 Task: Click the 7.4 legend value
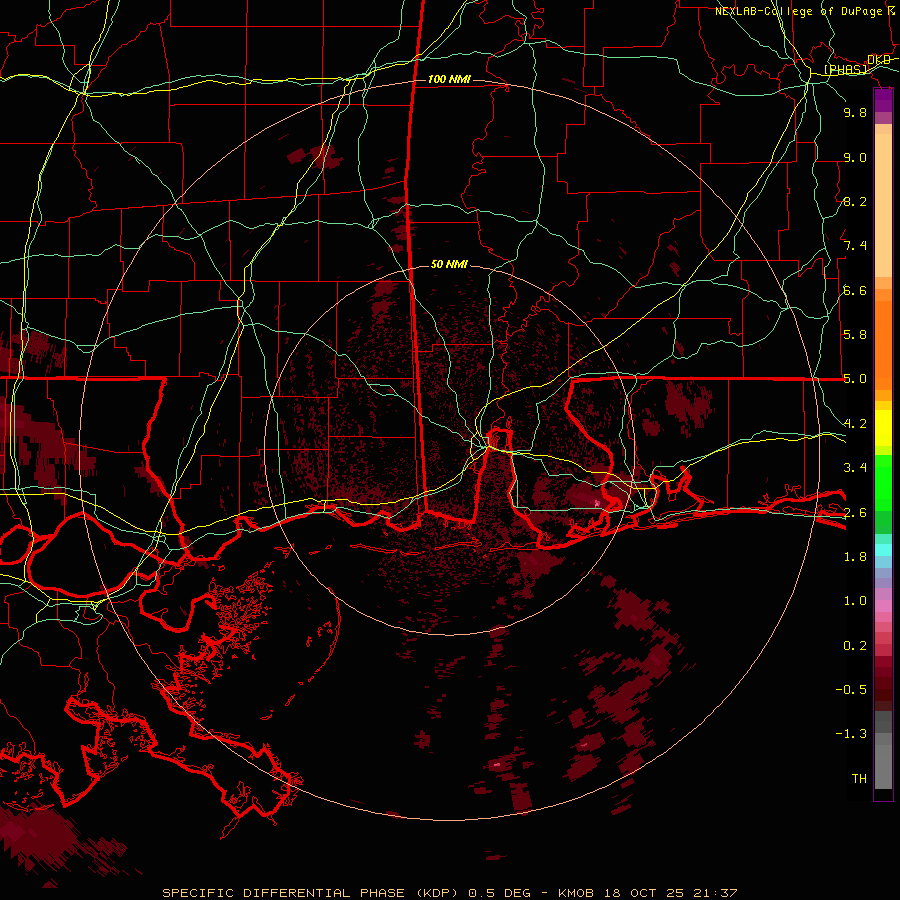pyautogui.click(x=855, y=246)
